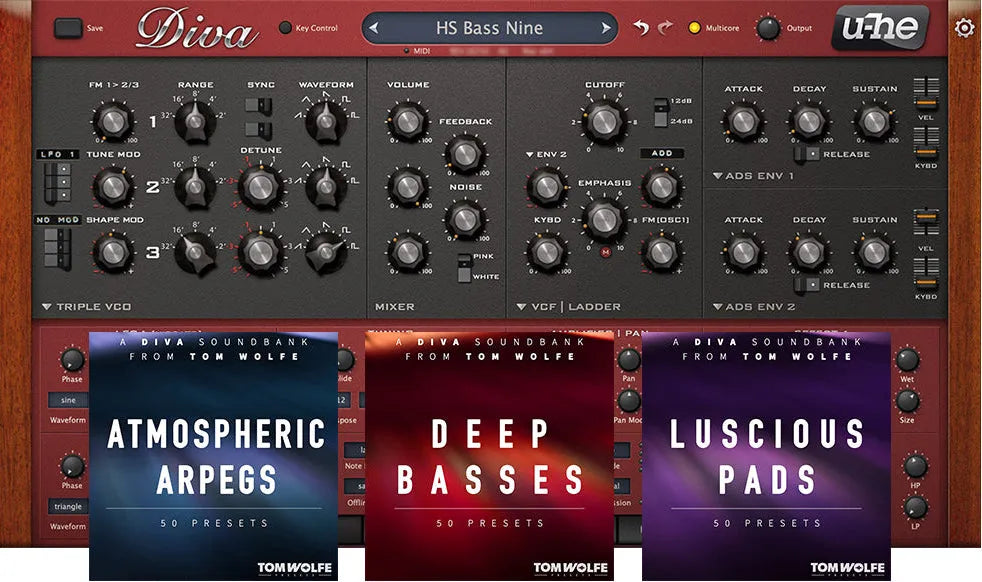This screenshot has width=982, height=582.
Task: Open the ENV 2 modulation source menu
Action: (545, 154)
